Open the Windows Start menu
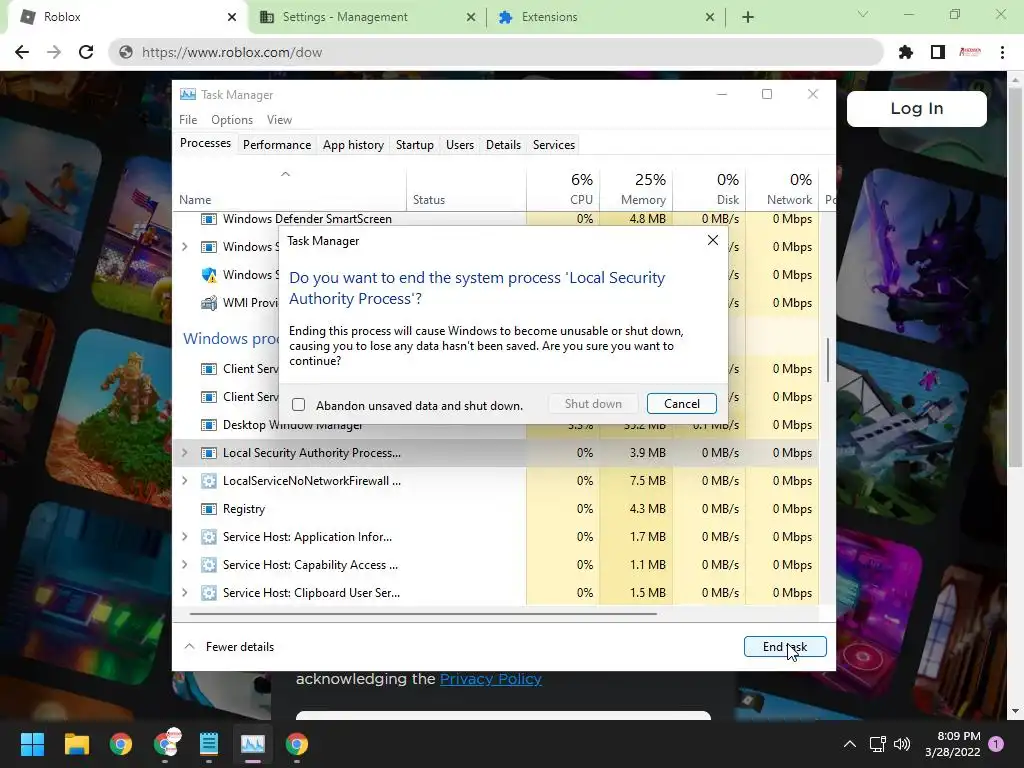 click(x=32, y=744)
